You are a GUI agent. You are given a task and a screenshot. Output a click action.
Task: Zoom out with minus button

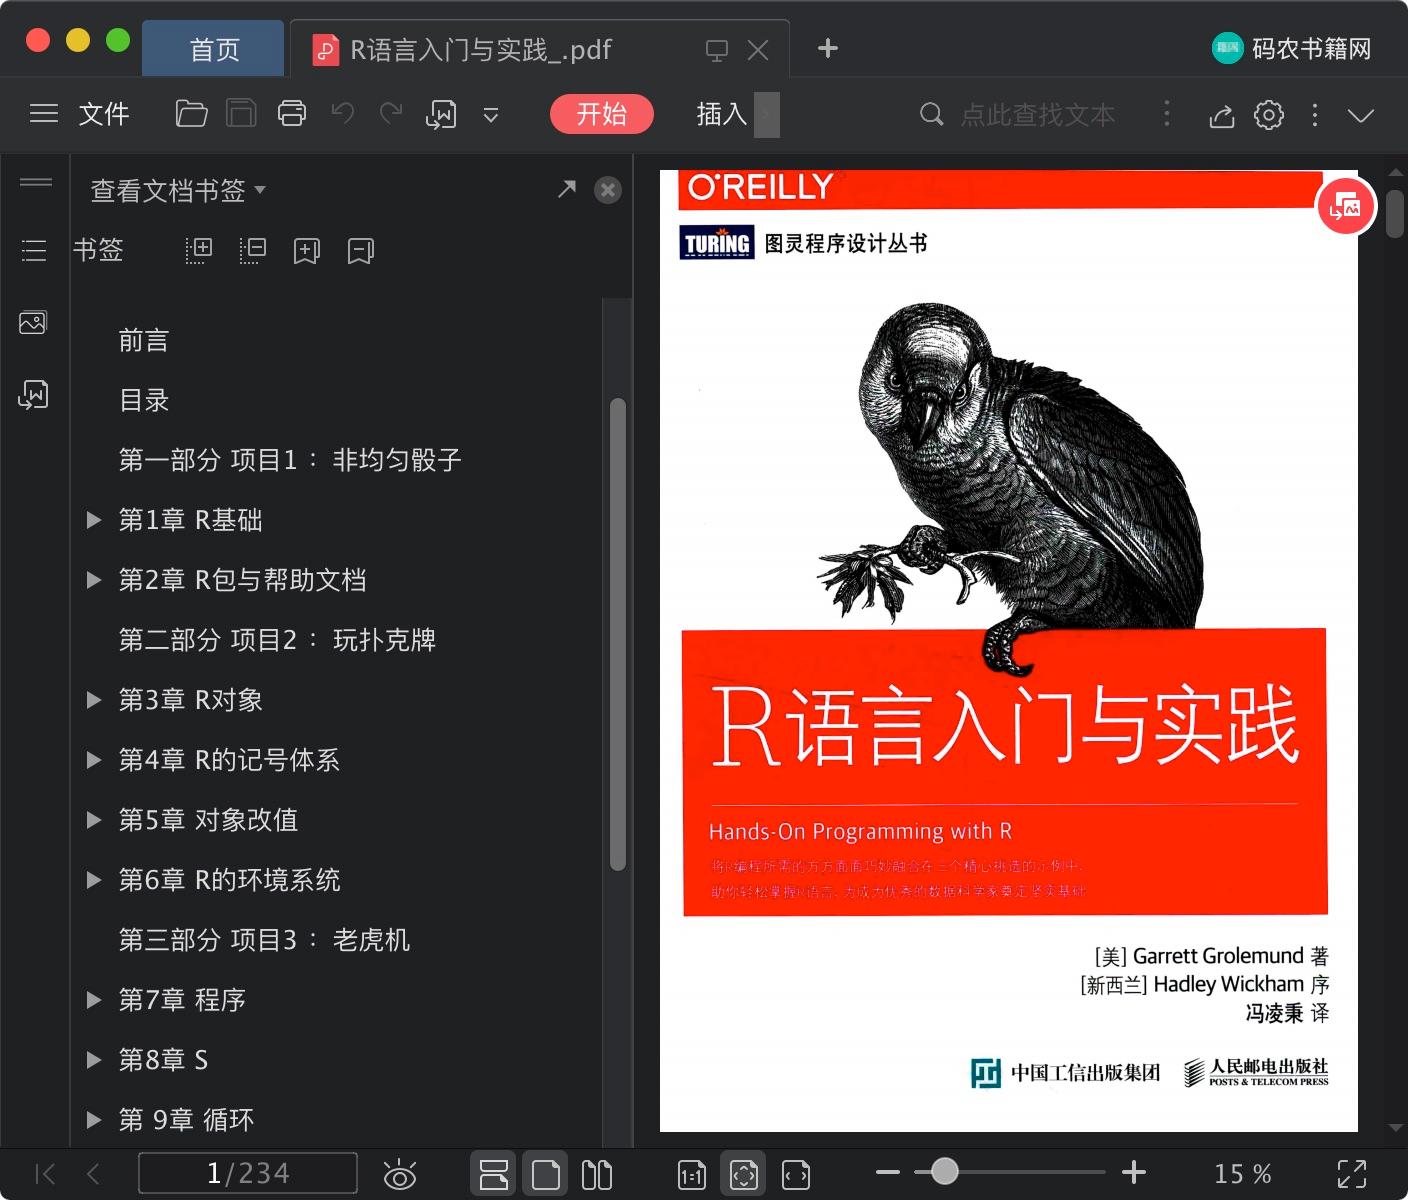pos(888,1173)
